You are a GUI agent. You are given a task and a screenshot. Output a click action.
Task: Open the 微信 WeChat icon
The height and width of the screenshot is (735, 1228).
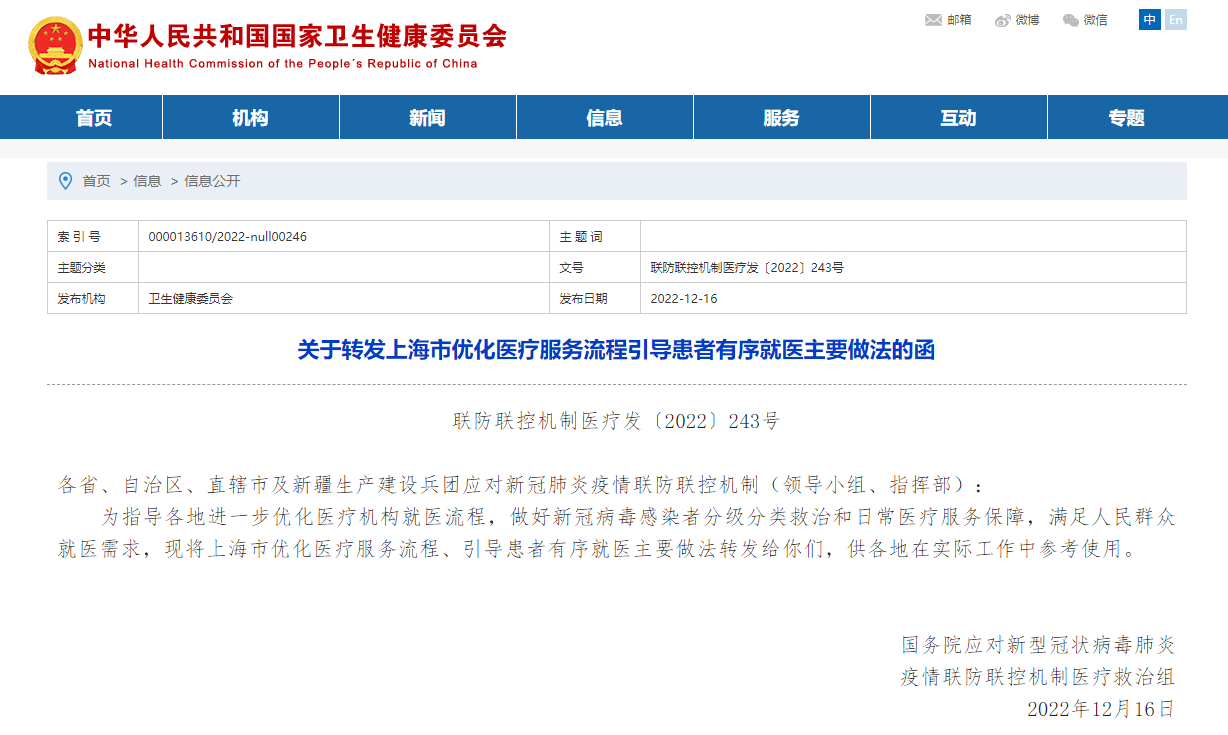(1071, 20)
